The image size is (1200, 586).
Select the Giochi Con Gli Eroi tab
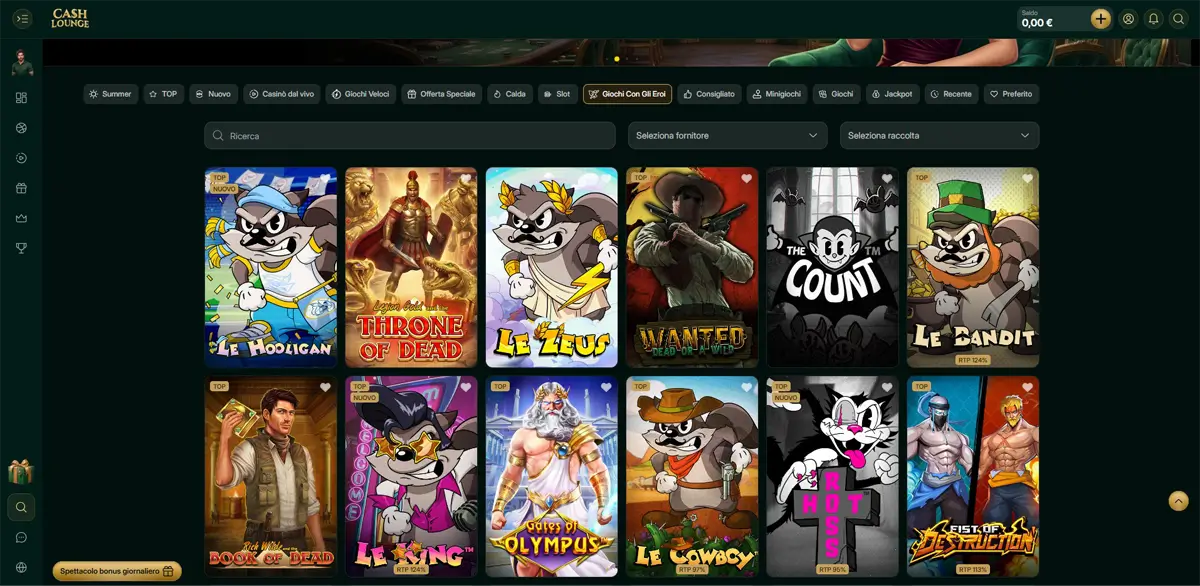(627, 94)
